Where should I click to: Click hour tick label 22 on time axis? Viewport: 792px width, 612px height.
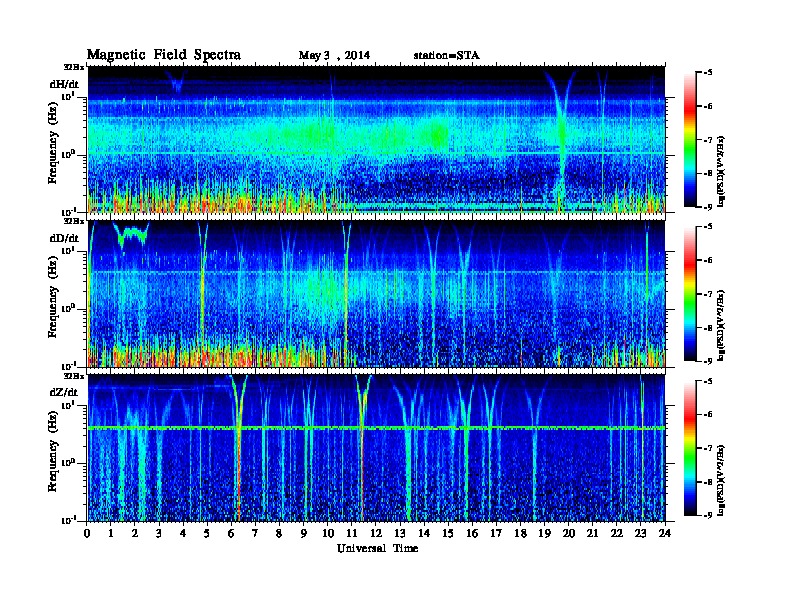coord(617,533)
